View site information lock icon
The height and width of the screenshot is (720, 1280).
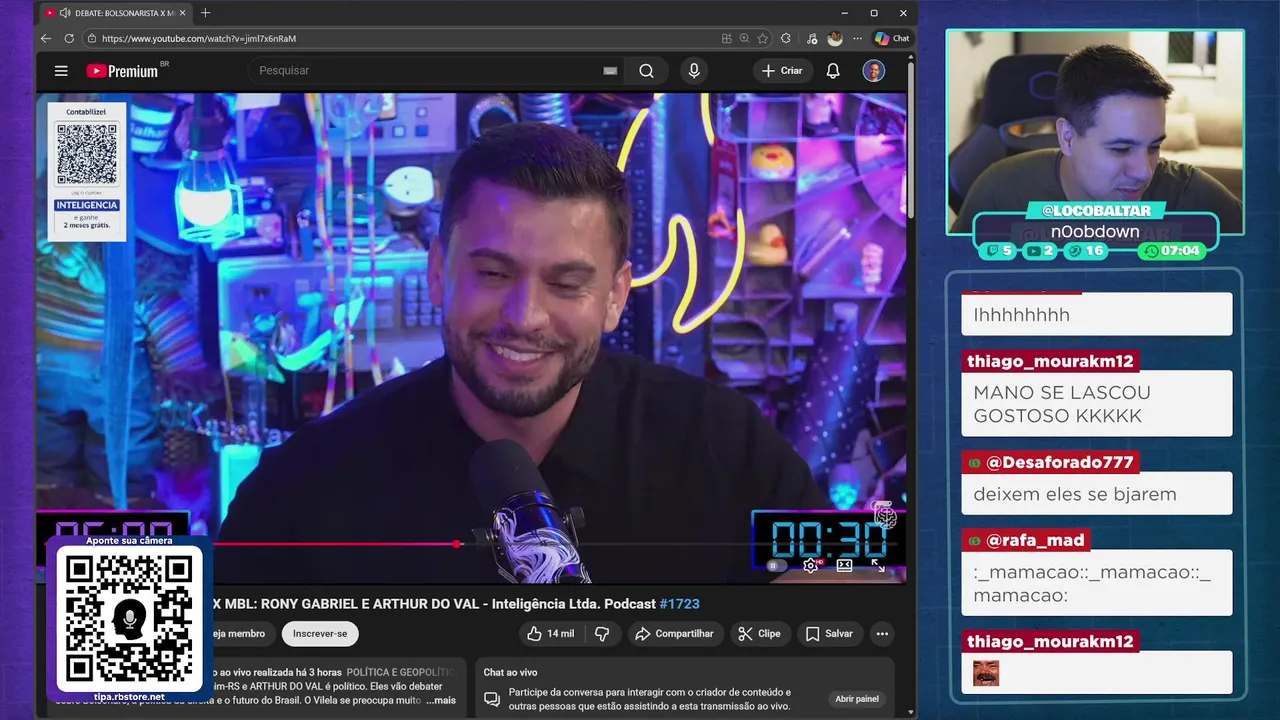pyautogui.click(x=92, y=38)
